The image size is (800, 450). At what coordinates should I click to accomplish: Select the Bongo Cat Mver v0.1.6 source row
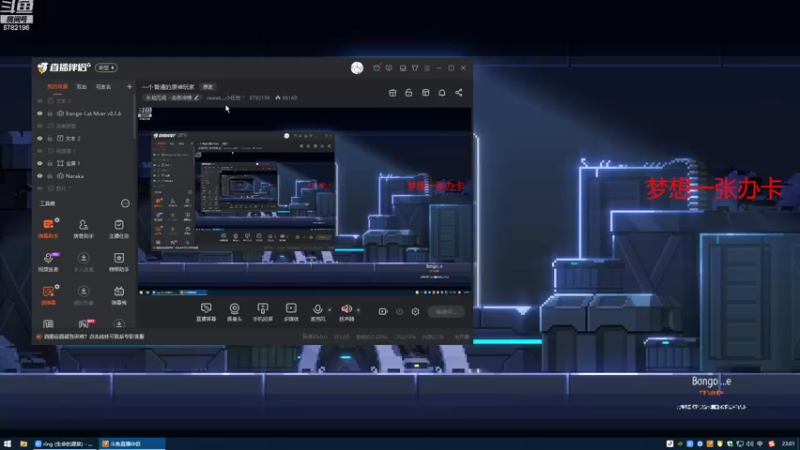pyautogui.click(x=85, y=113)
